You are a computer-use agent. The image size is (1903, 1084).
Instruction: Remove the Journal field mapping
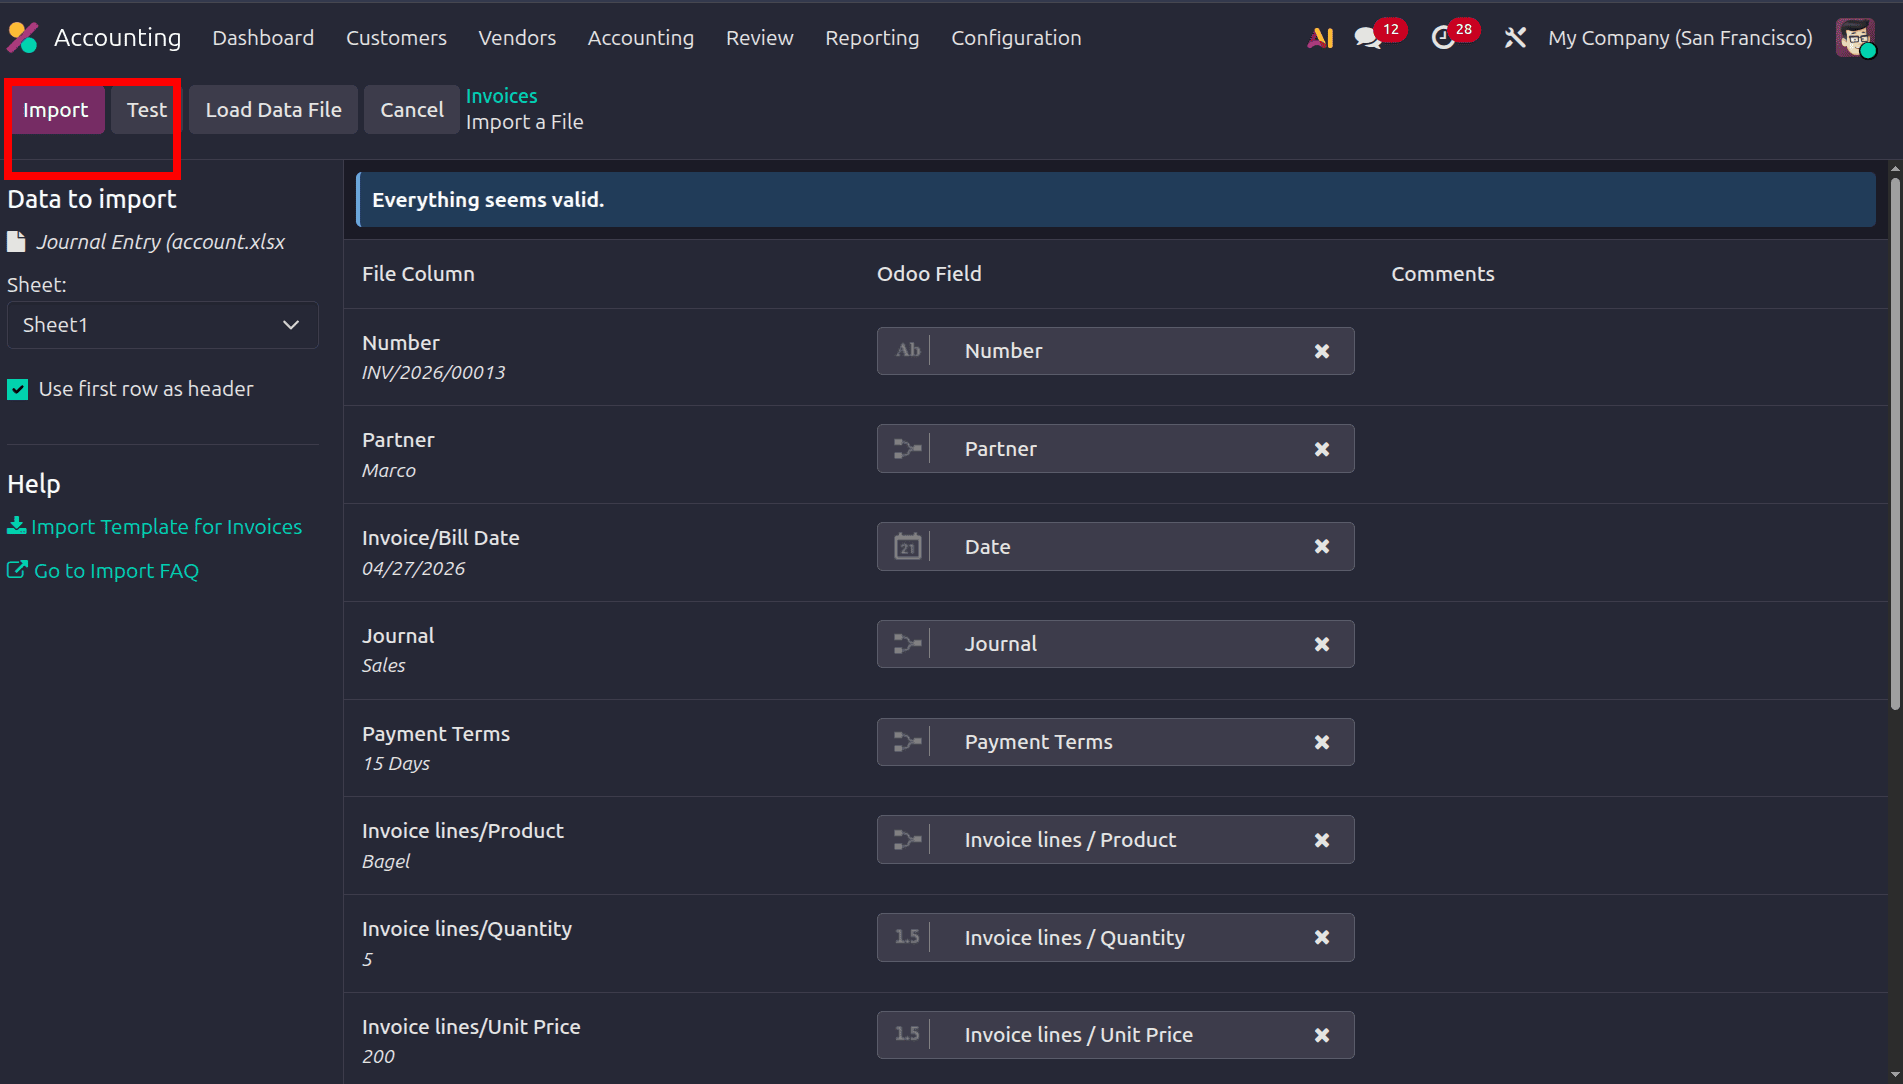tap(1322, 644)
